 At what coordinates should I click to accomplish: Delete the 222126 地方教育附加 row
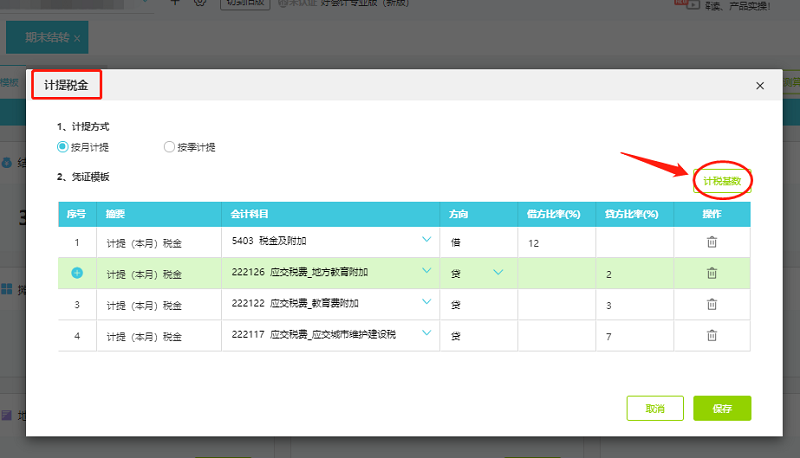click(712, 273)
